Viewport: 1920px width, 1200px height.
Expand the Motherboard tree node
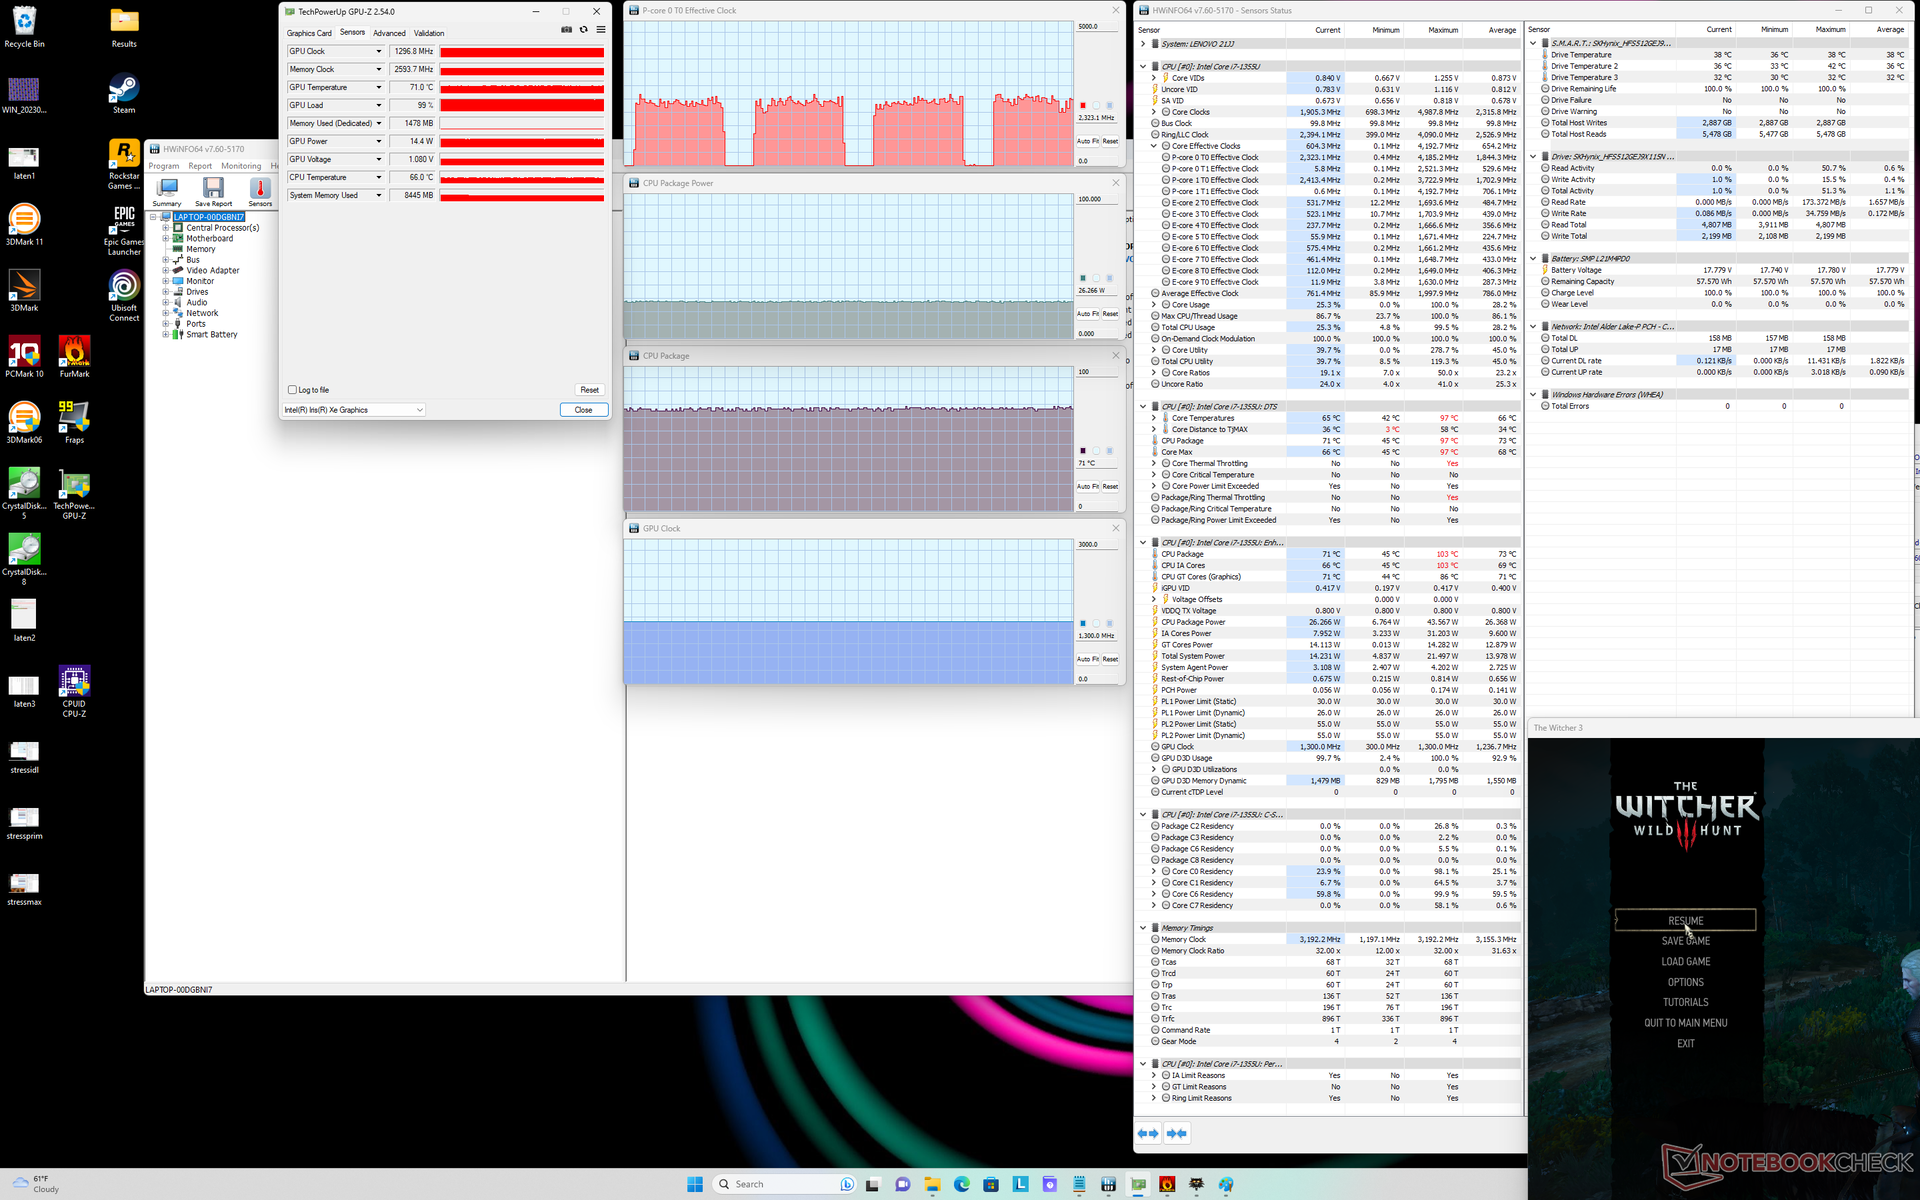(166, 239)
